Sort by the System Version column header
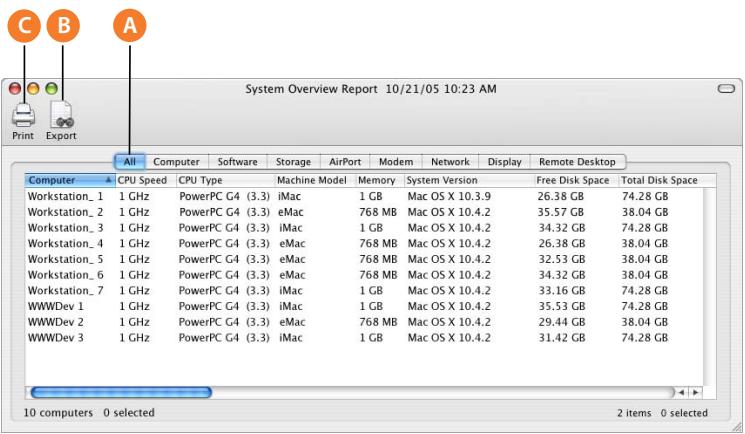 click(469, 180)
